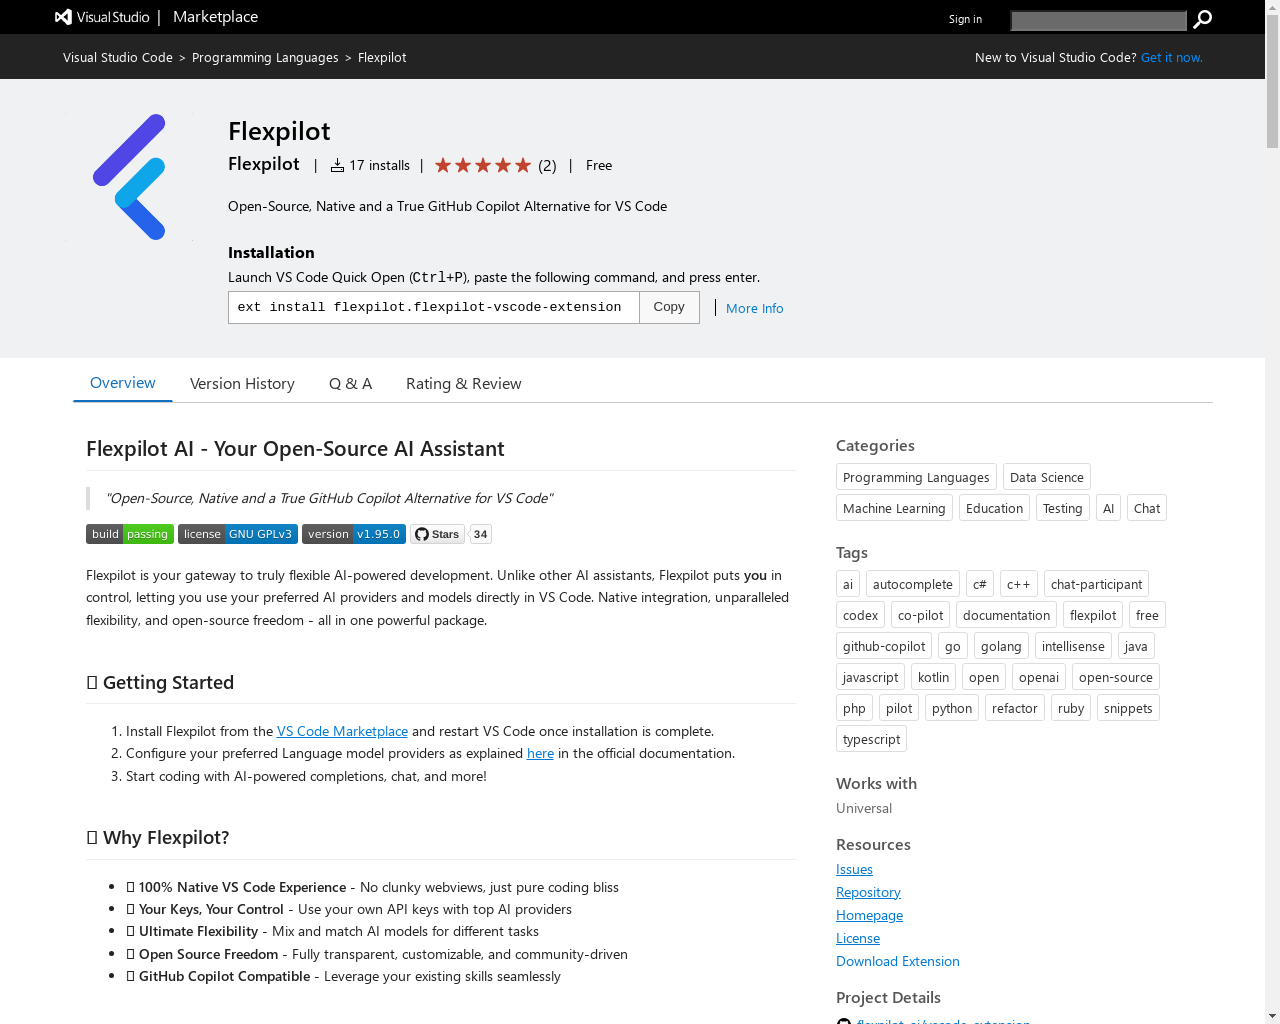Image resolution: width=1280 pixels, height=1024 pixels.
Task: Select the AI category chip
Action: [1108, 508]
